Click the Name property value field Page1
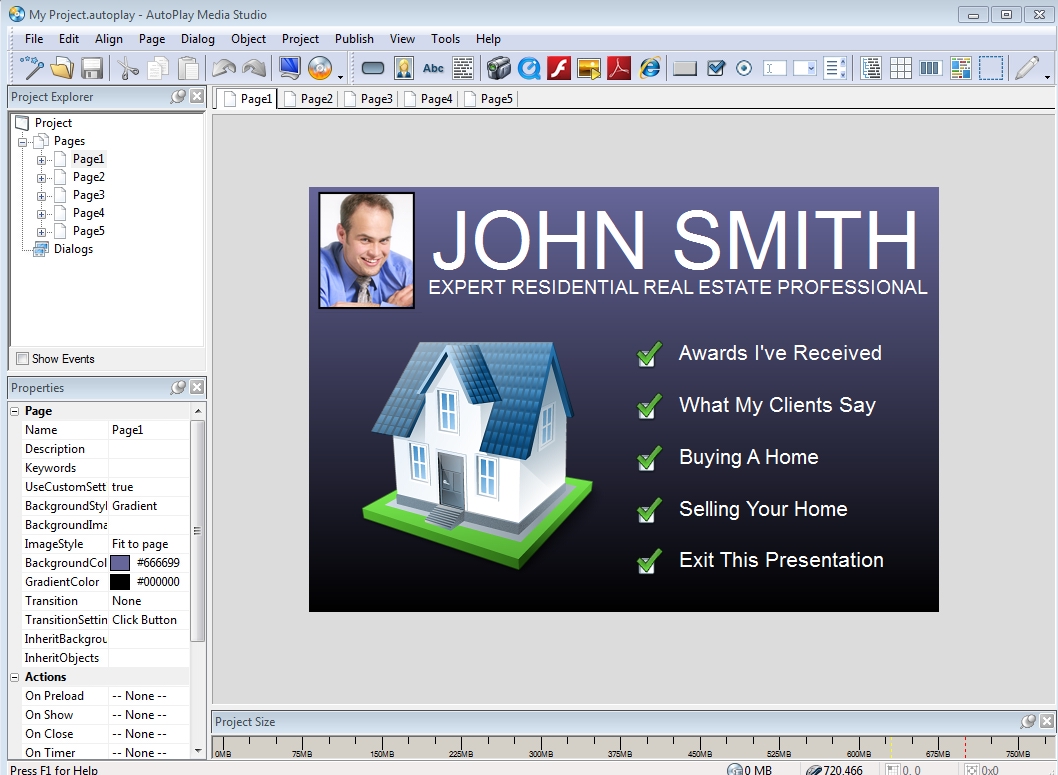1058x775 pixels. click(x=148, y=430)
